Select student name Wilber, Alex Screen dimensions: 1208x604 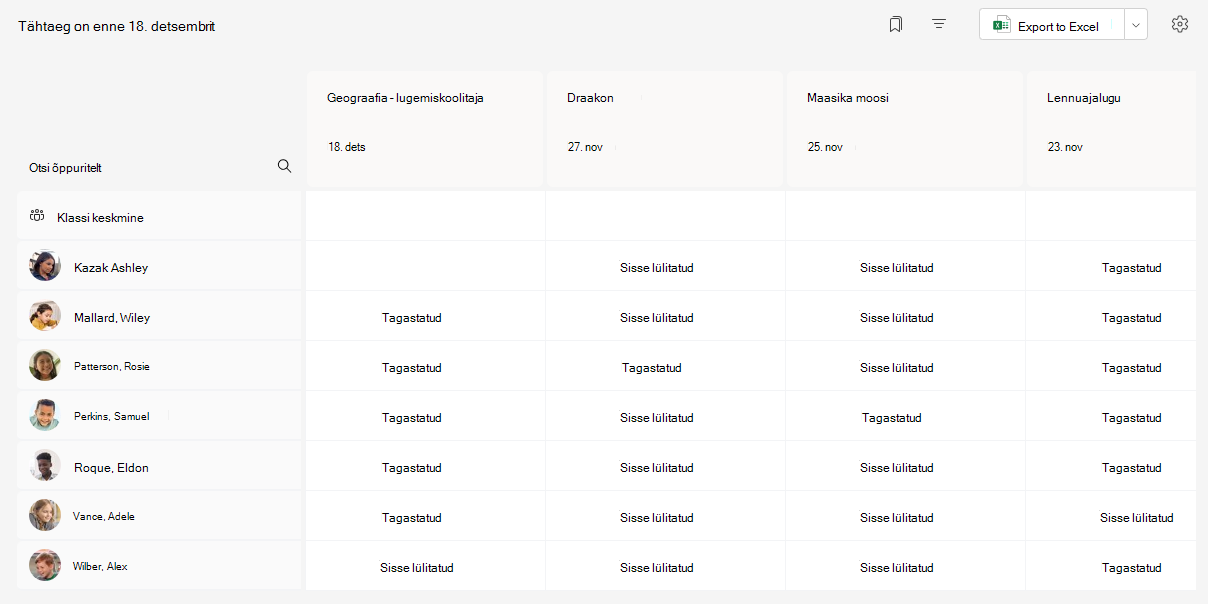(100, 566)
